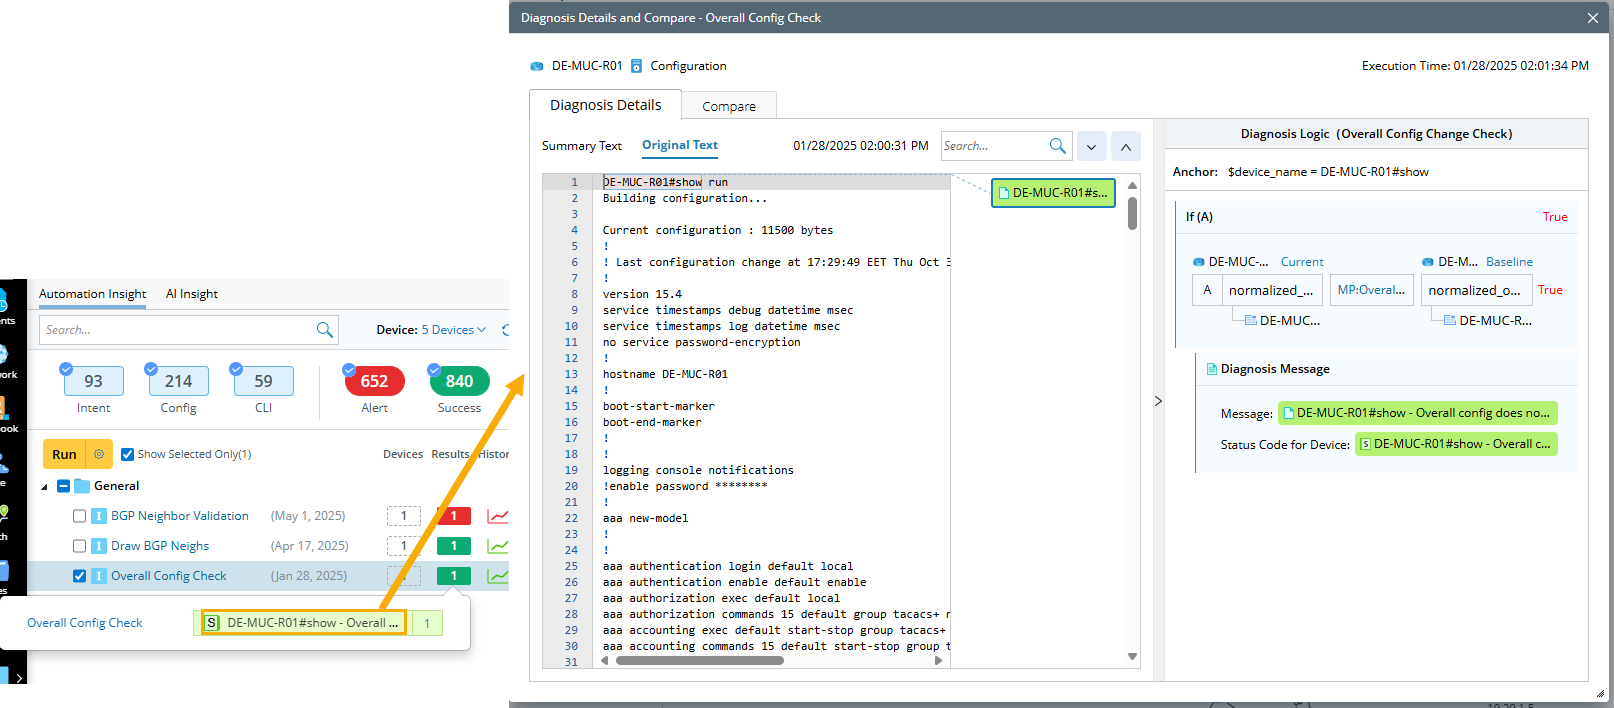The image size is (1614, 708).
Task: Click intent icon of Draw BGP Neighs
Action: [x=99, y=546]
